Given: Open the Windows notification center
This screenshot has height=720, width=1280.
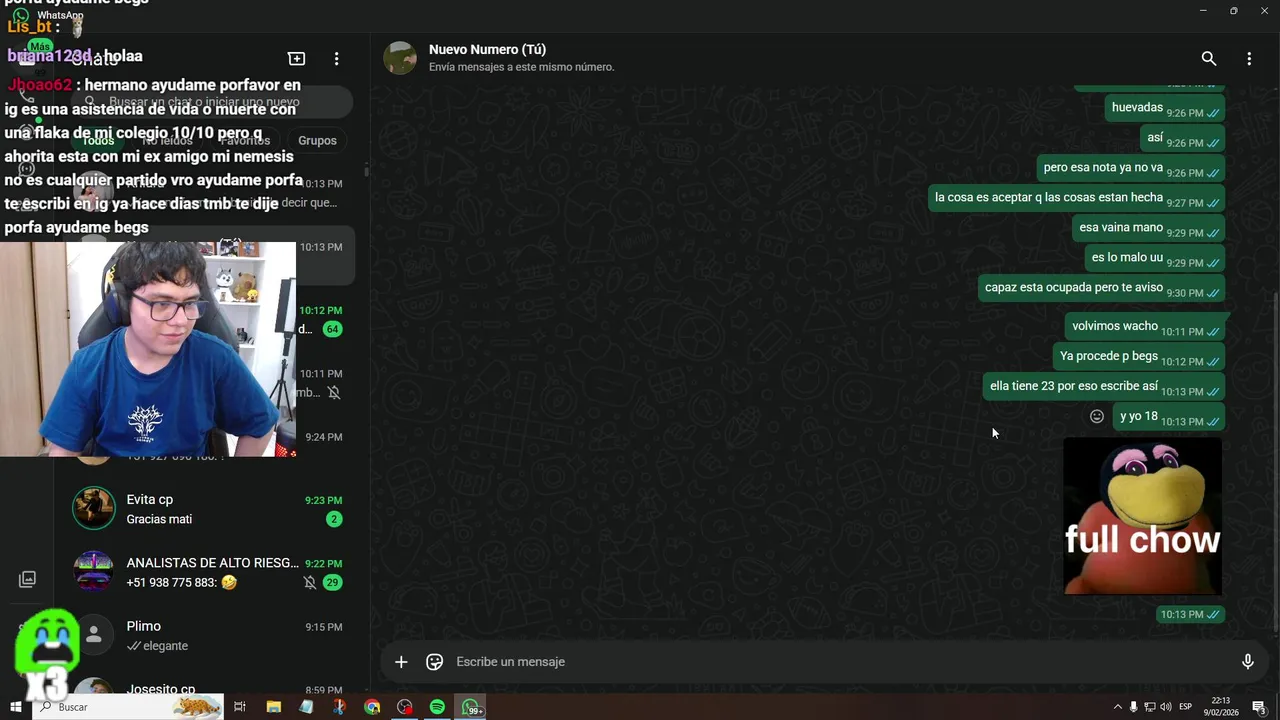Looking at the screenshot, I should coord(1259,707).
